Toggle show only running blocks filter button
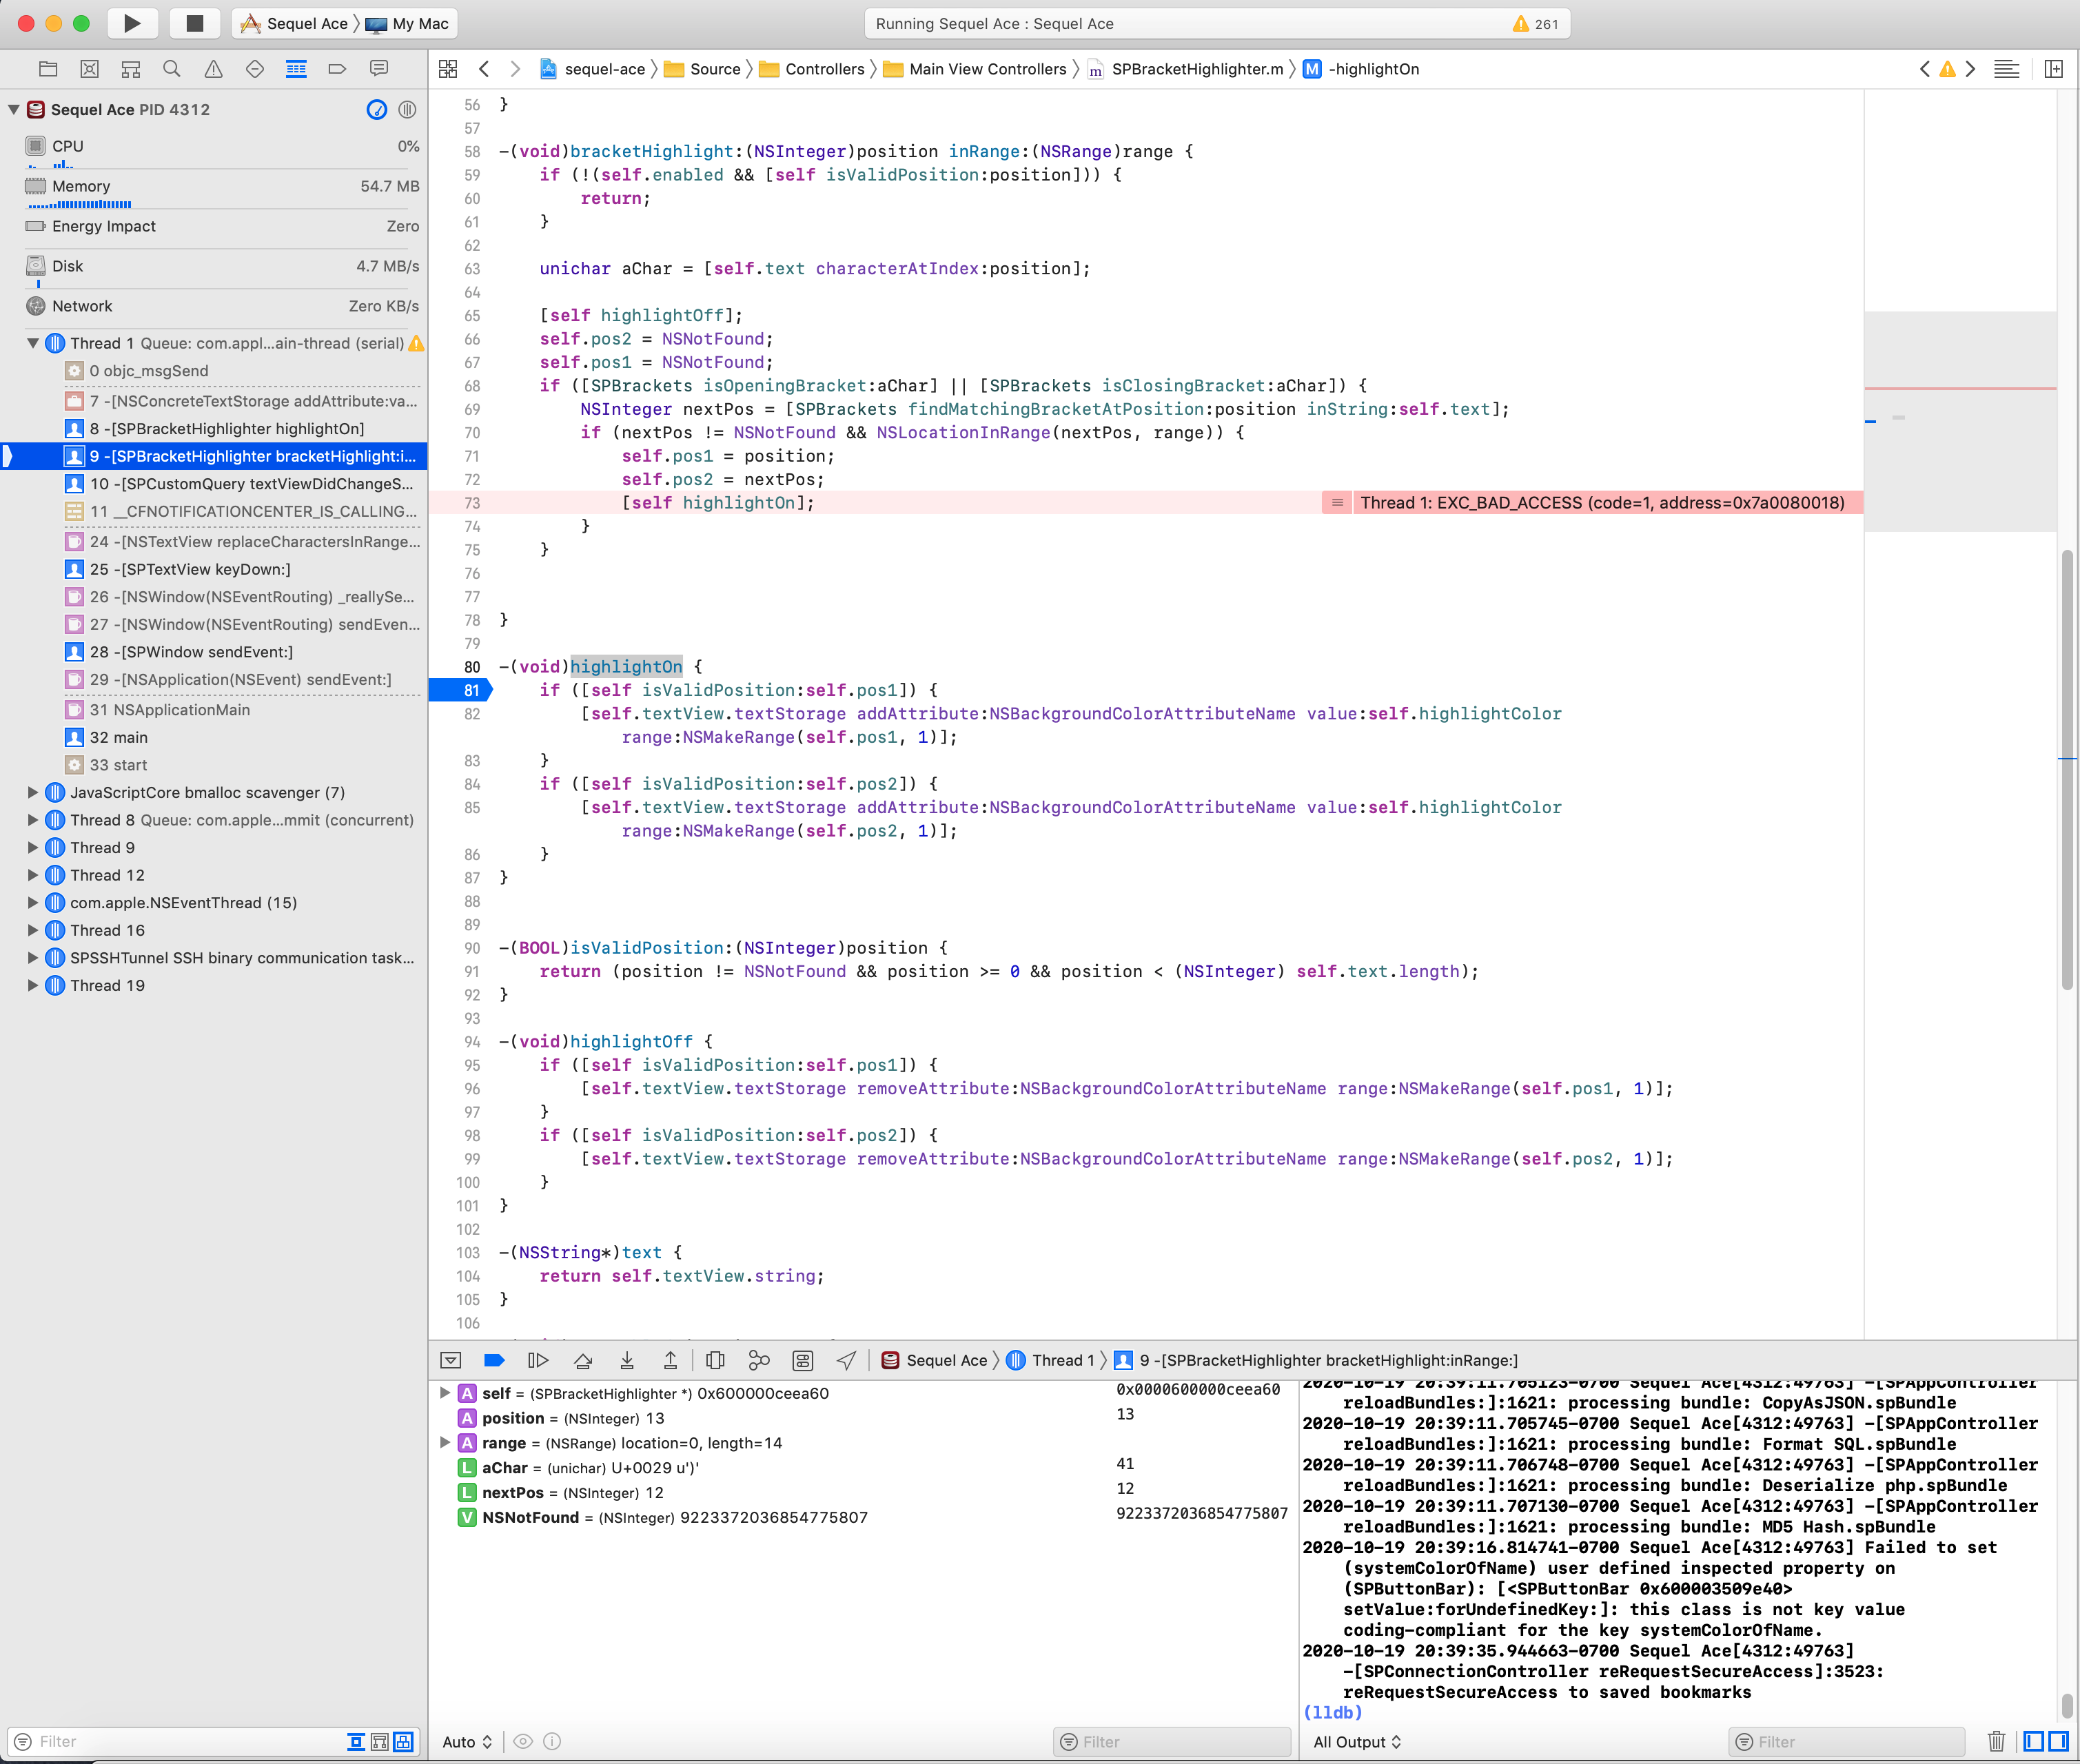This screenshot has width=2080, height=1764. point(356,1741)
